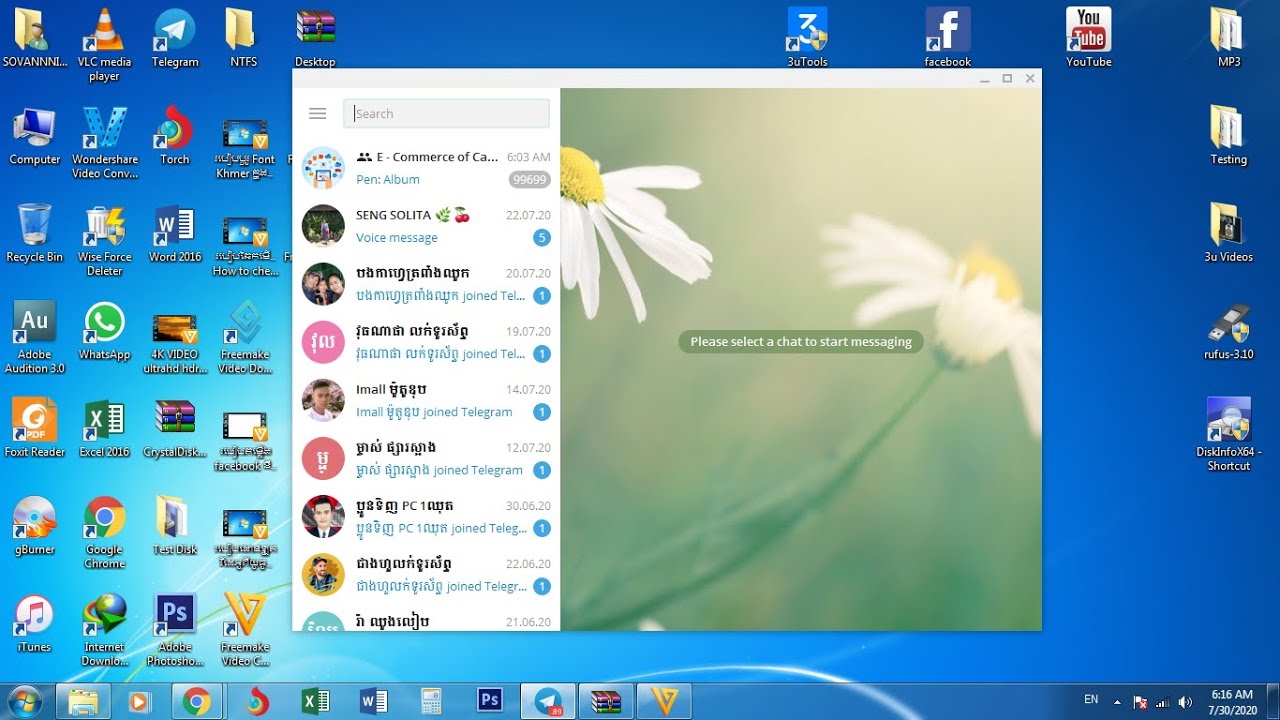This screenshot has height=720, width=1280.
Task: Click SENG SOLITA unread badge 5
Action: pos(541,238)
